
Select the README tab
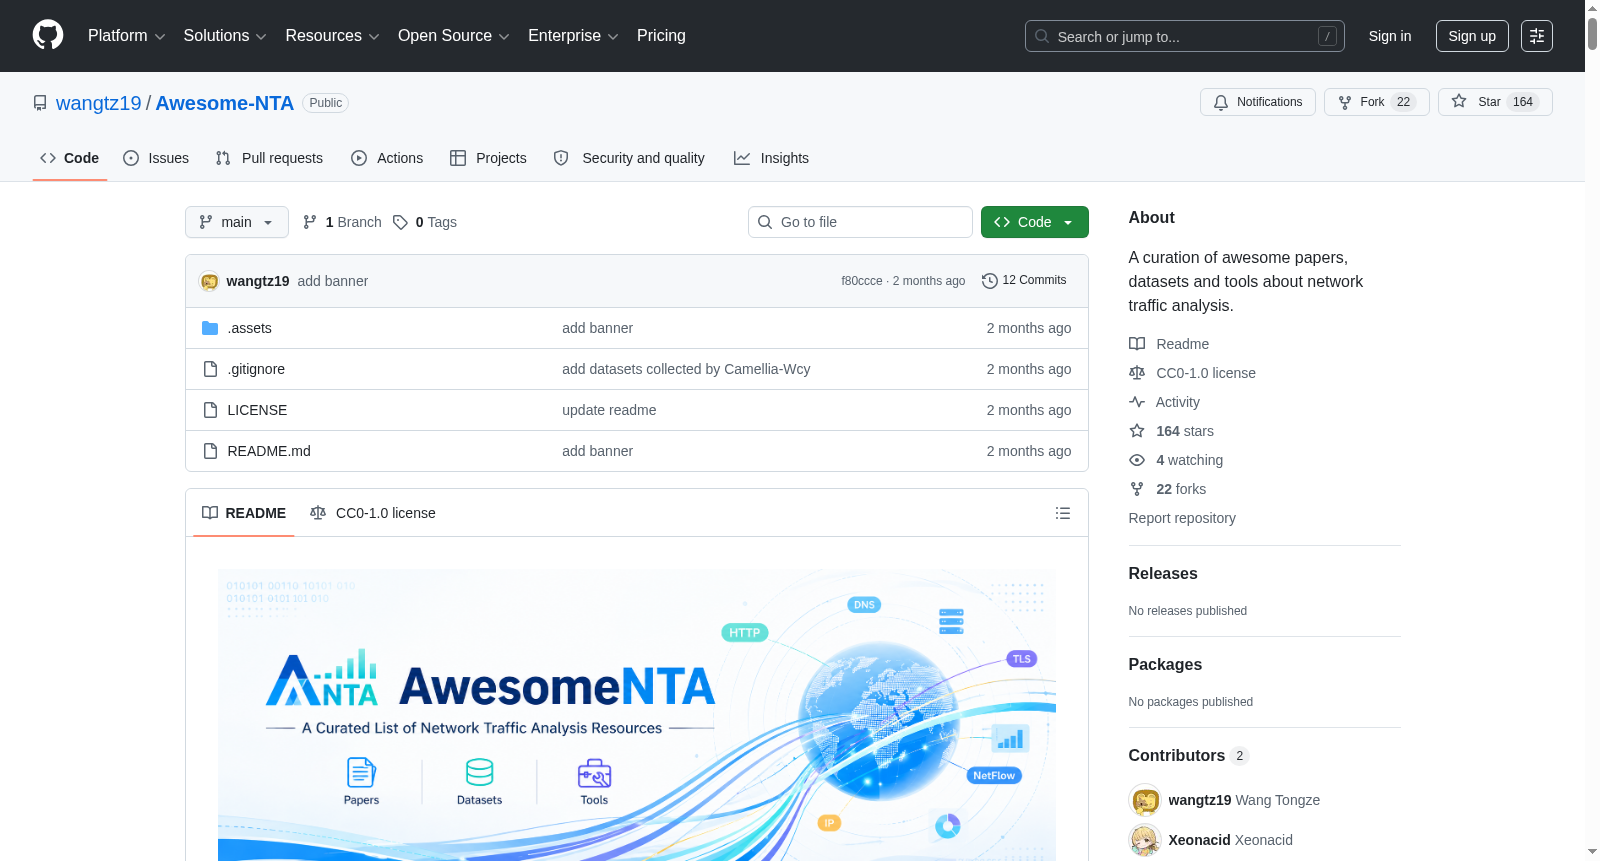(244, 513)
